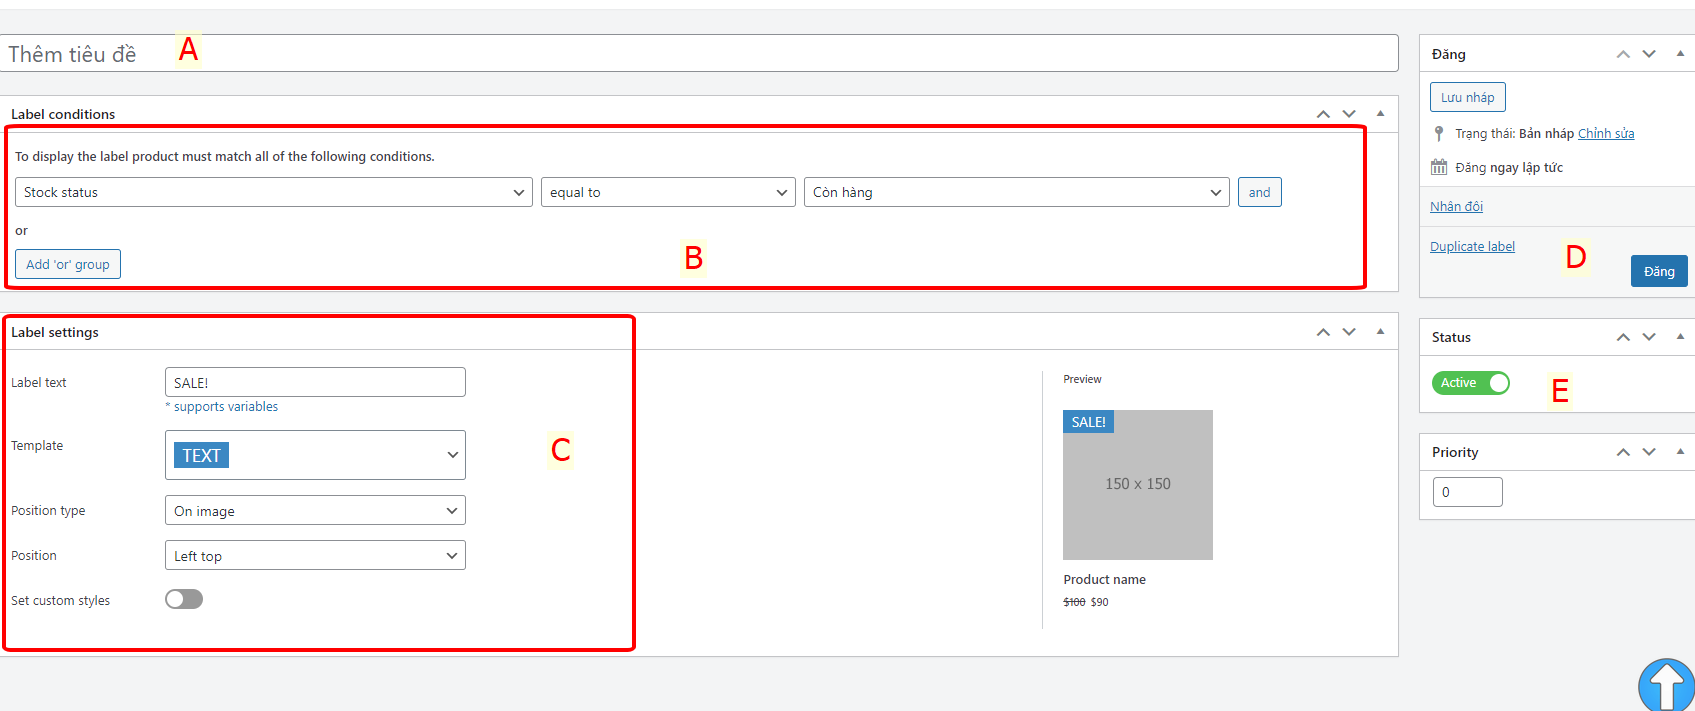Viewport: 1695px width, 711px height.
Task: Collapse the Label conditions panel
Action: click(1380, 114)
